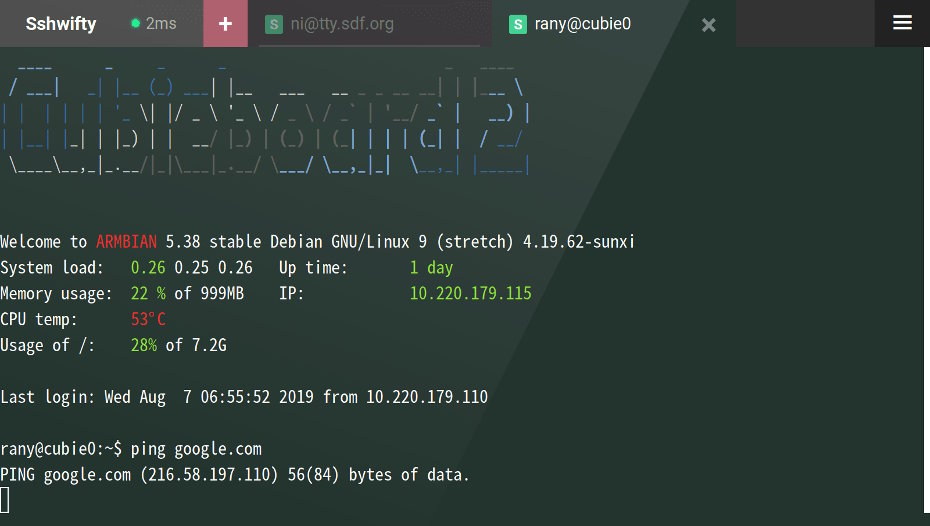Switch to the ni@tty.sdf.org tab
This screenshot has height=526, width=930.
342,25
